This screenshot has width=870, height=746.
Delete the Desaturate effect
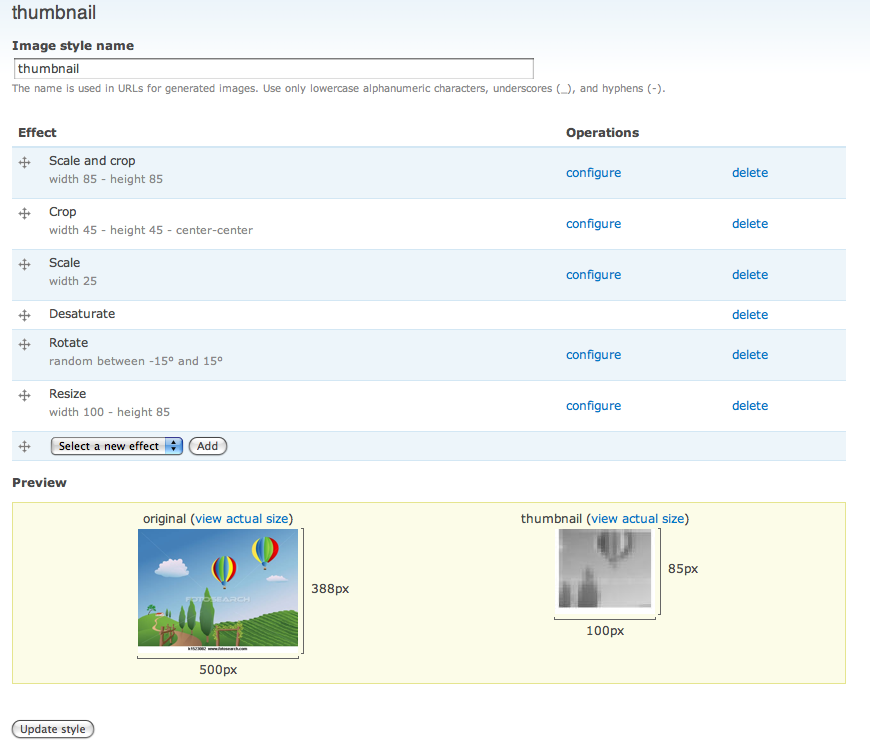[x=750, y=314]
